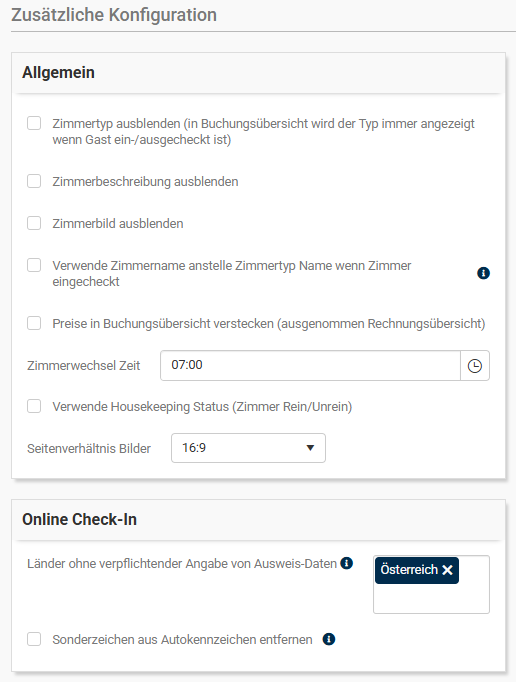516x682 pixels.
Task: Show info for Sonderzeichen aus Autokennzeichen
Action: (329, 639)
